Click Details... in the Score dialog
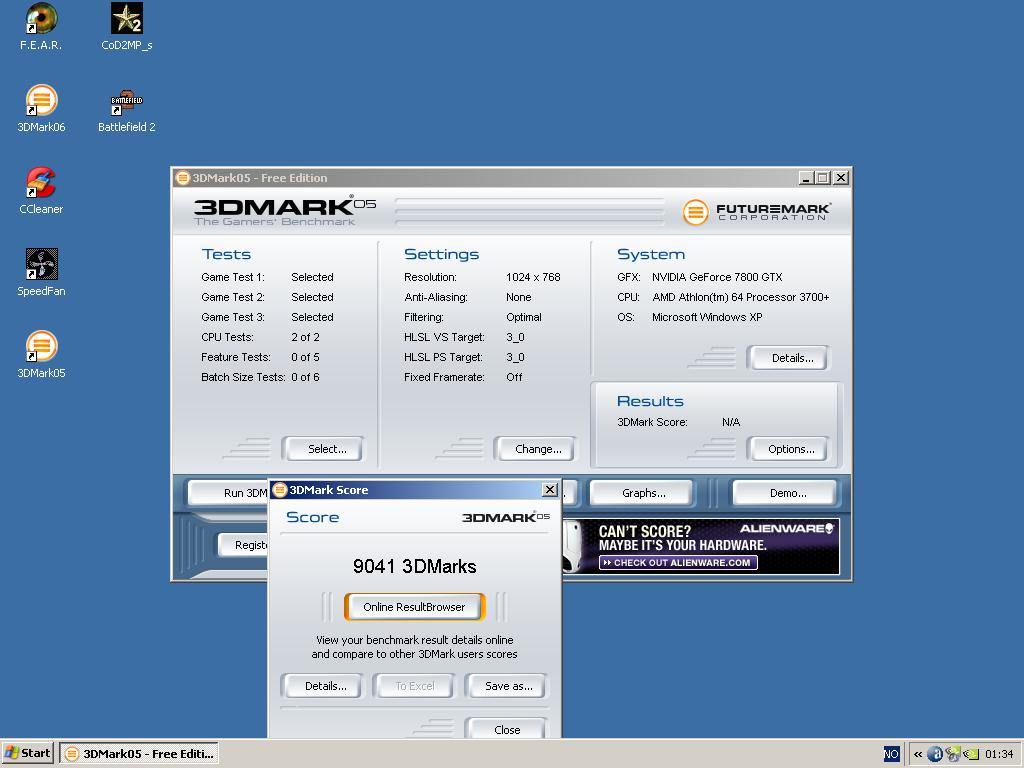 click(x=325, y=686)
